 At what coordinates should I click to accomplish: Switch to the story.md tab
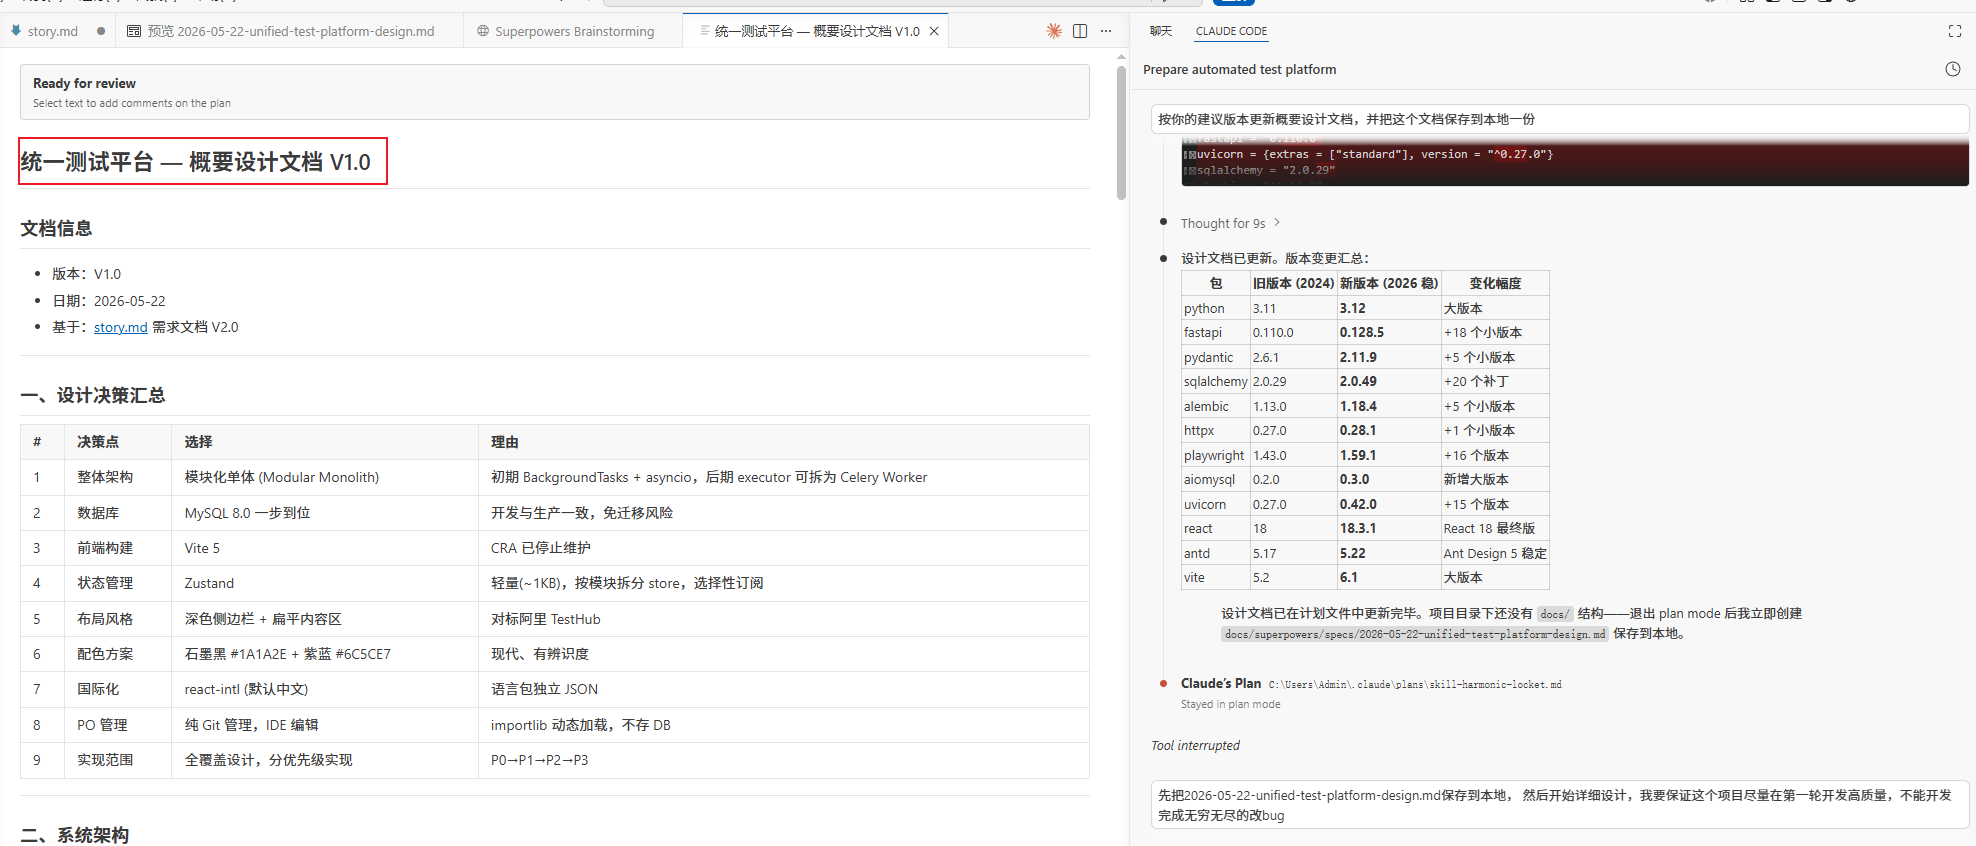[x=52, y=31]
